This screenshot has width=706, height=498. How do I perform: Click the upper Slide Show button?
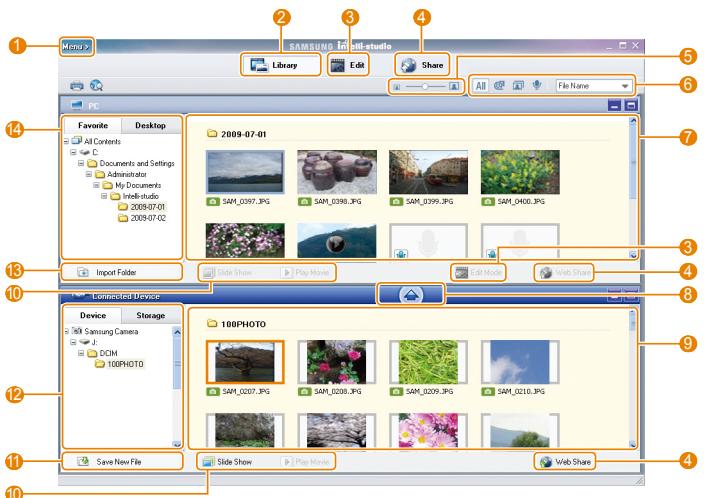pos(228,272)
